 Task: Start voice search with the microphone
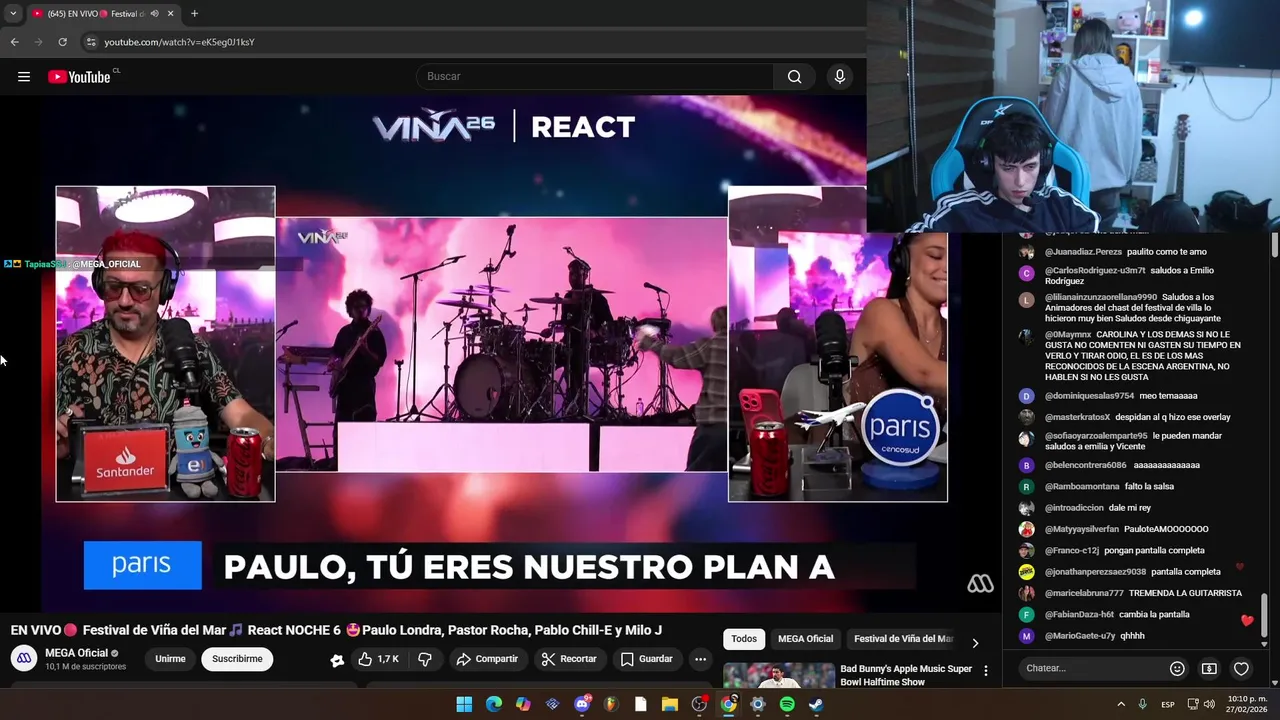pos(840,77)
